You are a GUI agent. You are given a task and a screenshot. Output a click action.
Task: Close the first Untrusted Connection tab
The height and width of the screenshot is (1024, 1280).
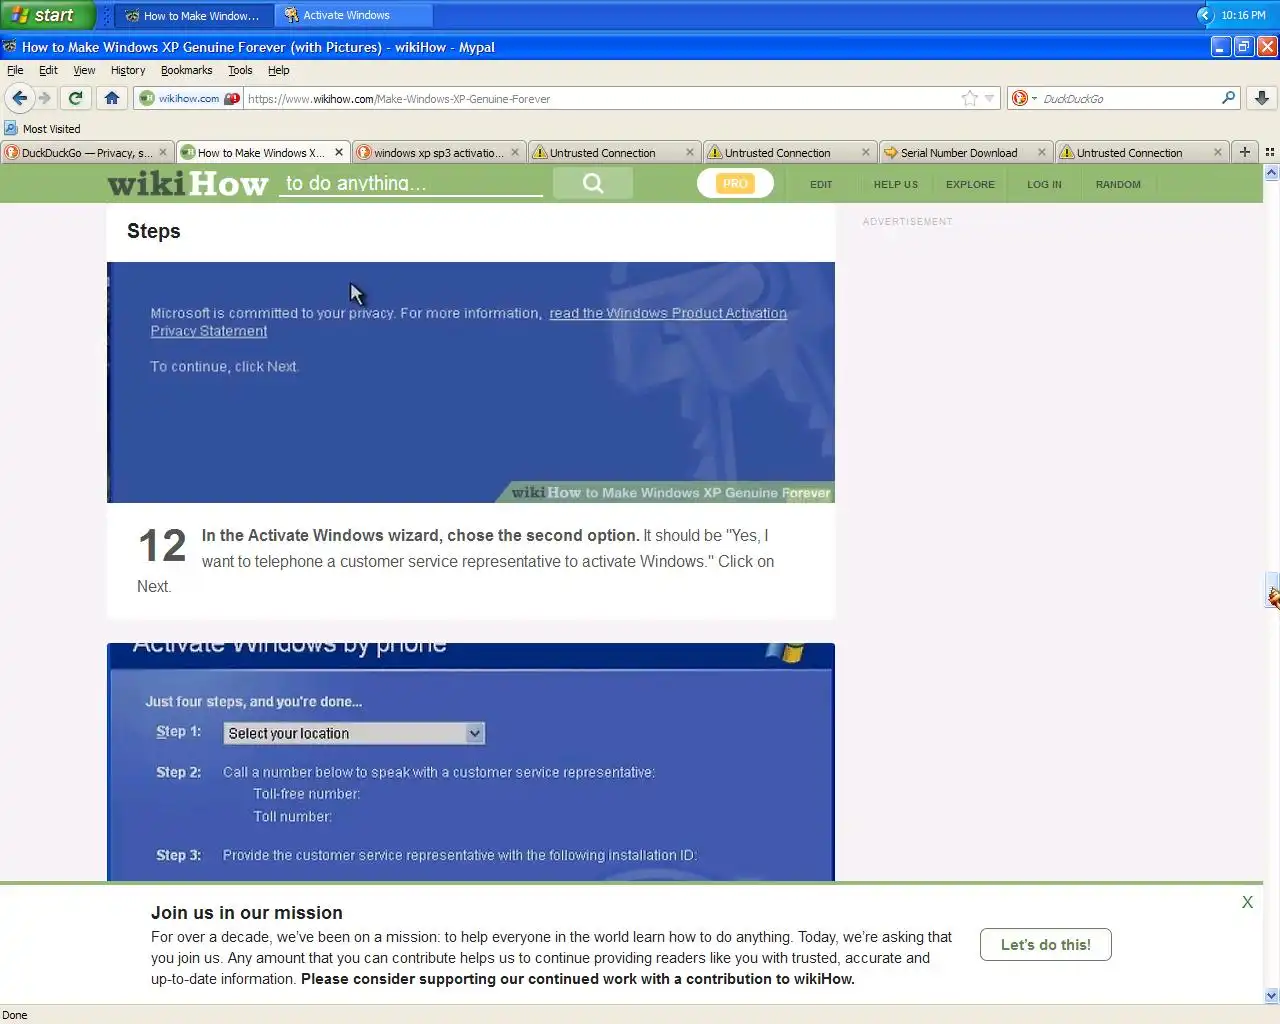pos(690,152)
